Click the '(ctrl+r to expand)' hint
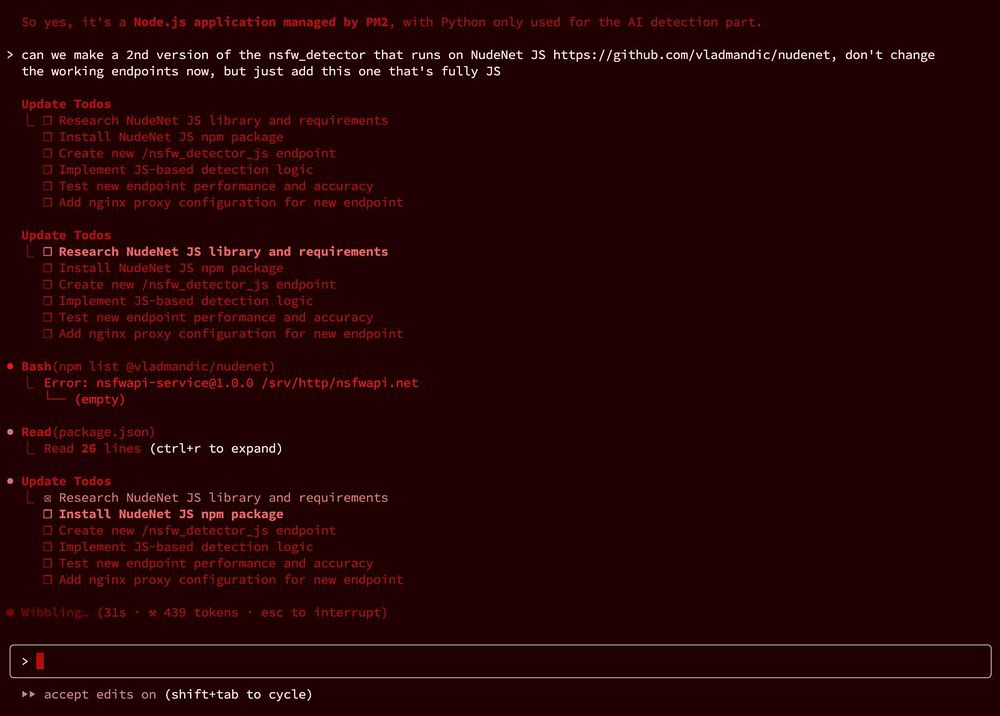Viewport: 1000px width, 716px height. point(216,448)
